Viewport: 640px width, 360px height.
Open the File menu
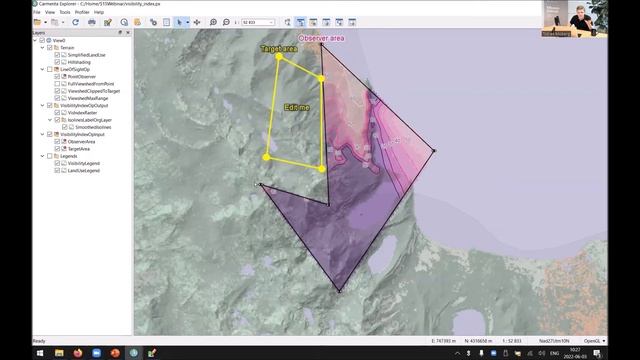click(37, 12)
